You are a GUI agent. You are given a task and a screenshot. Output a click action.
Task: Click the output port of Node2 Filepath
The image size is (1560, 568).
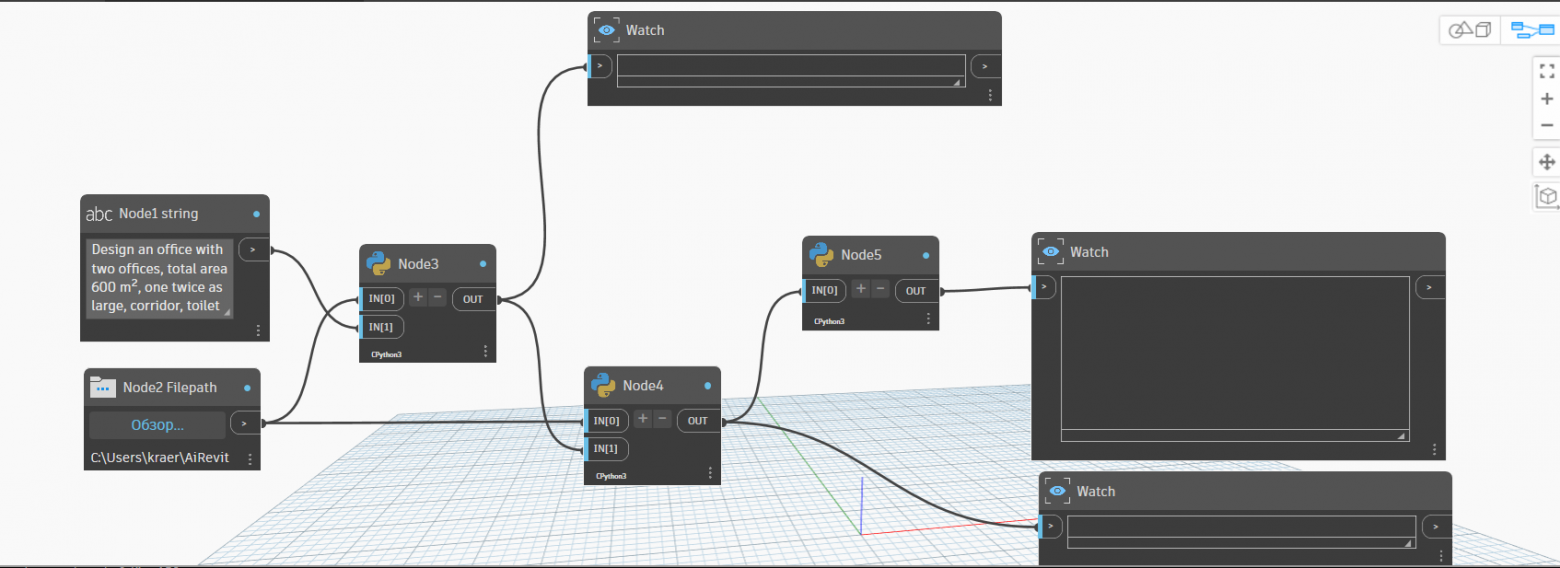coord(246,423)
